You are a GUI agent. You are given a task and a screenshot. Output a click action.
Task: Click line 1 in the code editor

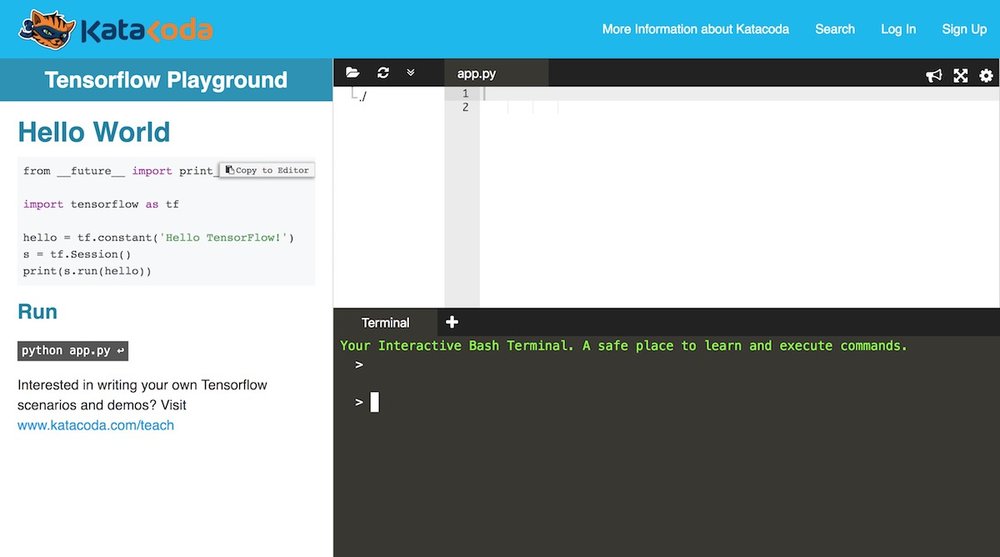click(x=739, y=94)
